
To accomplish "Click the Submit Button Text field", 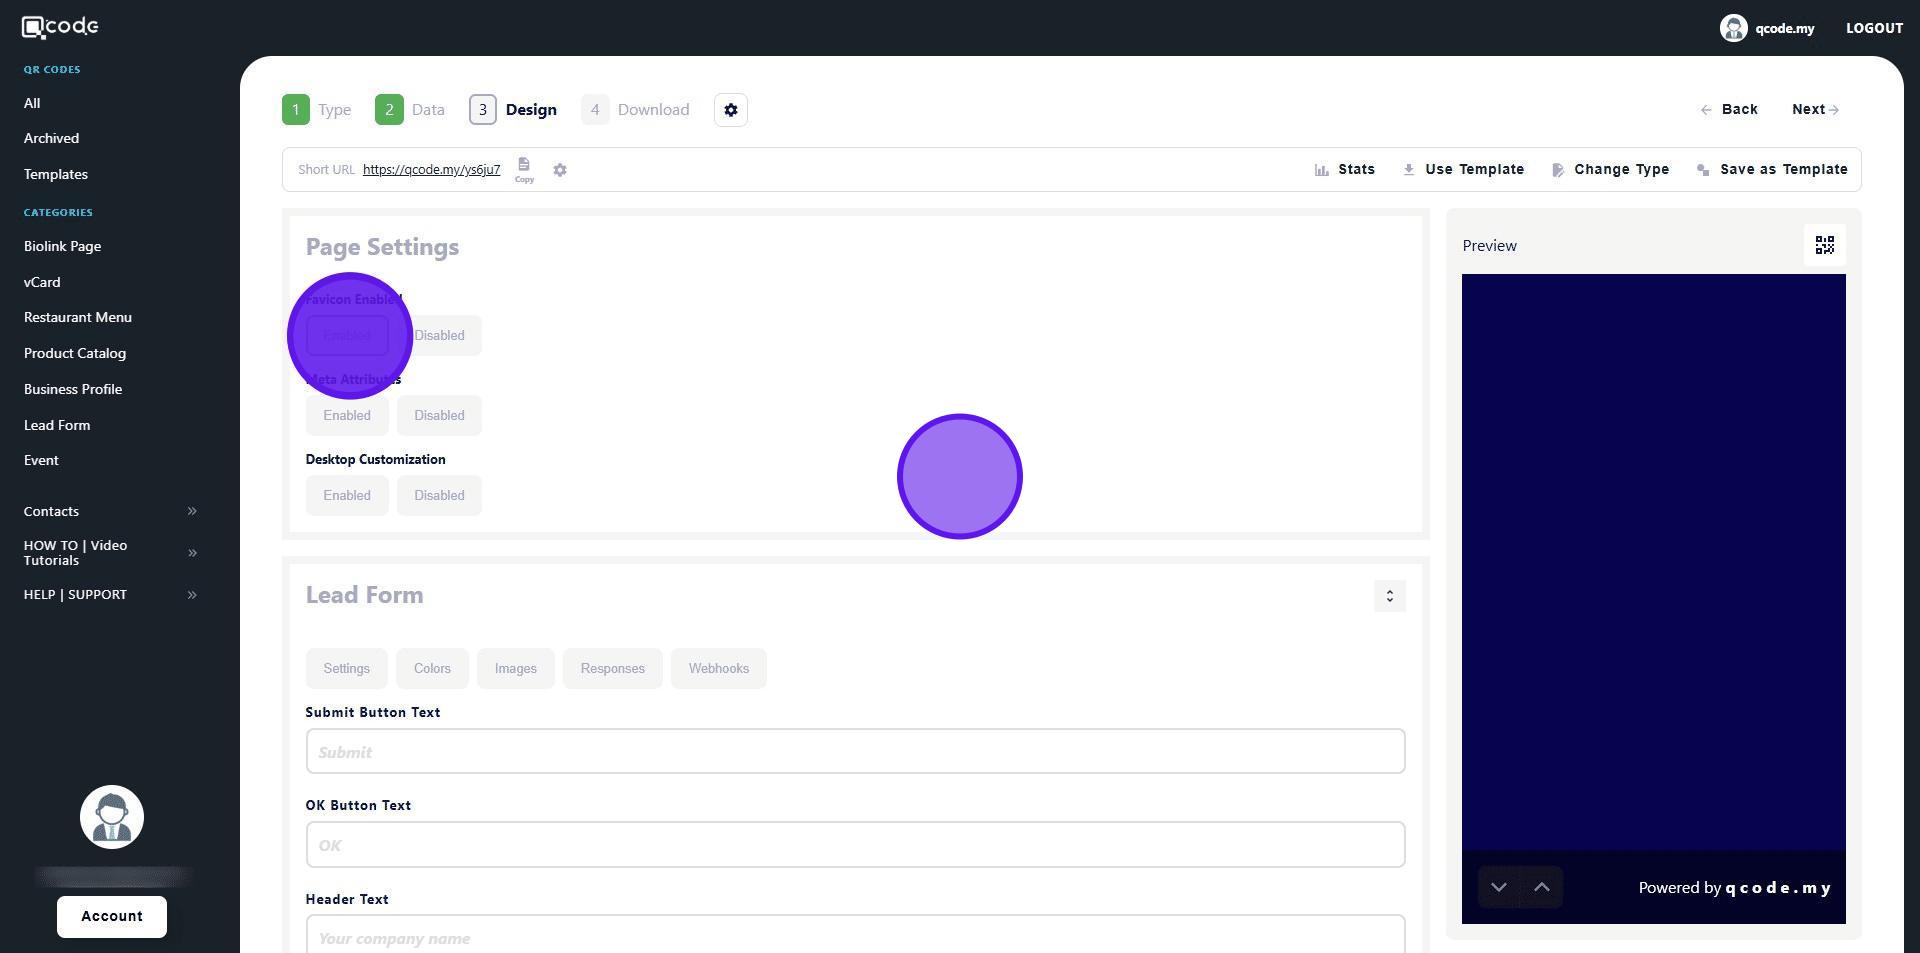I will click(855, 752).
